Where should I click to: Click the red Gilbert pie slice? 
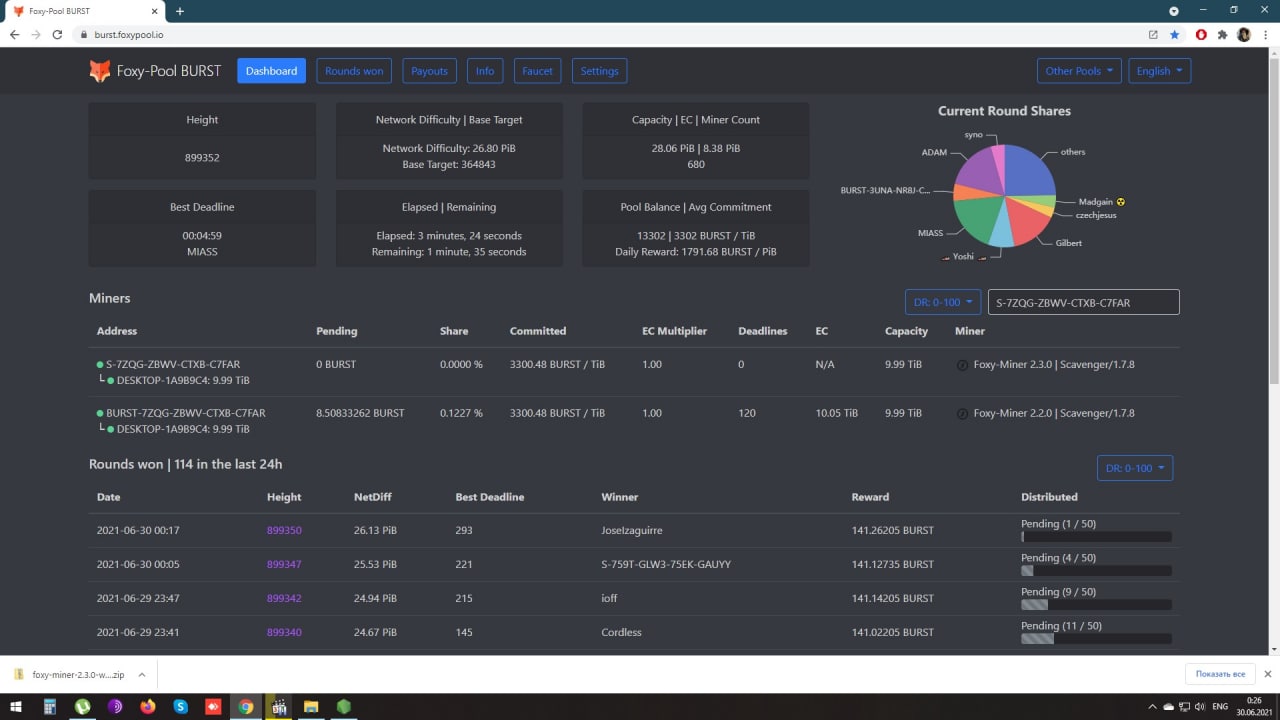[x=1028, y=222]
